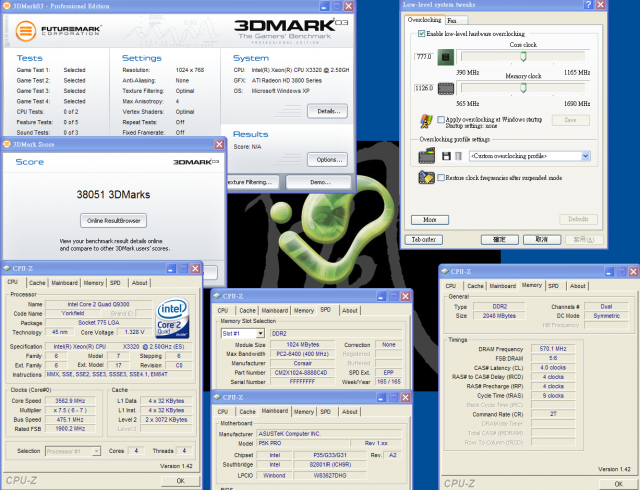Click the Core clock slider handle
Image resolution: width=640 pixels, height=490 pixels.
523,56
